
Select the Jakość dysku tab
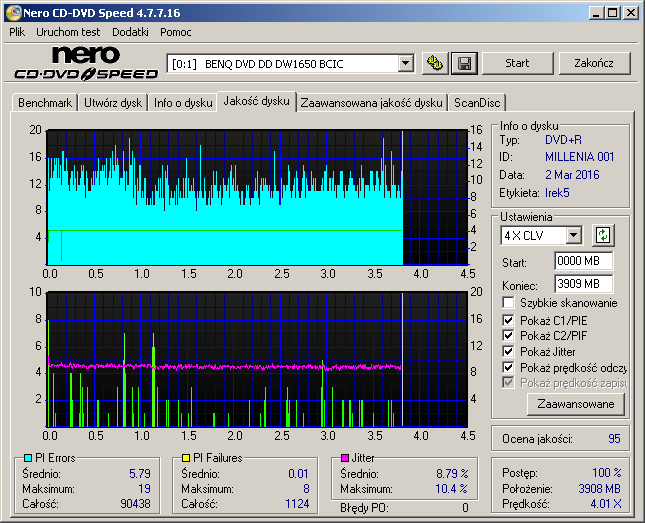256,101
